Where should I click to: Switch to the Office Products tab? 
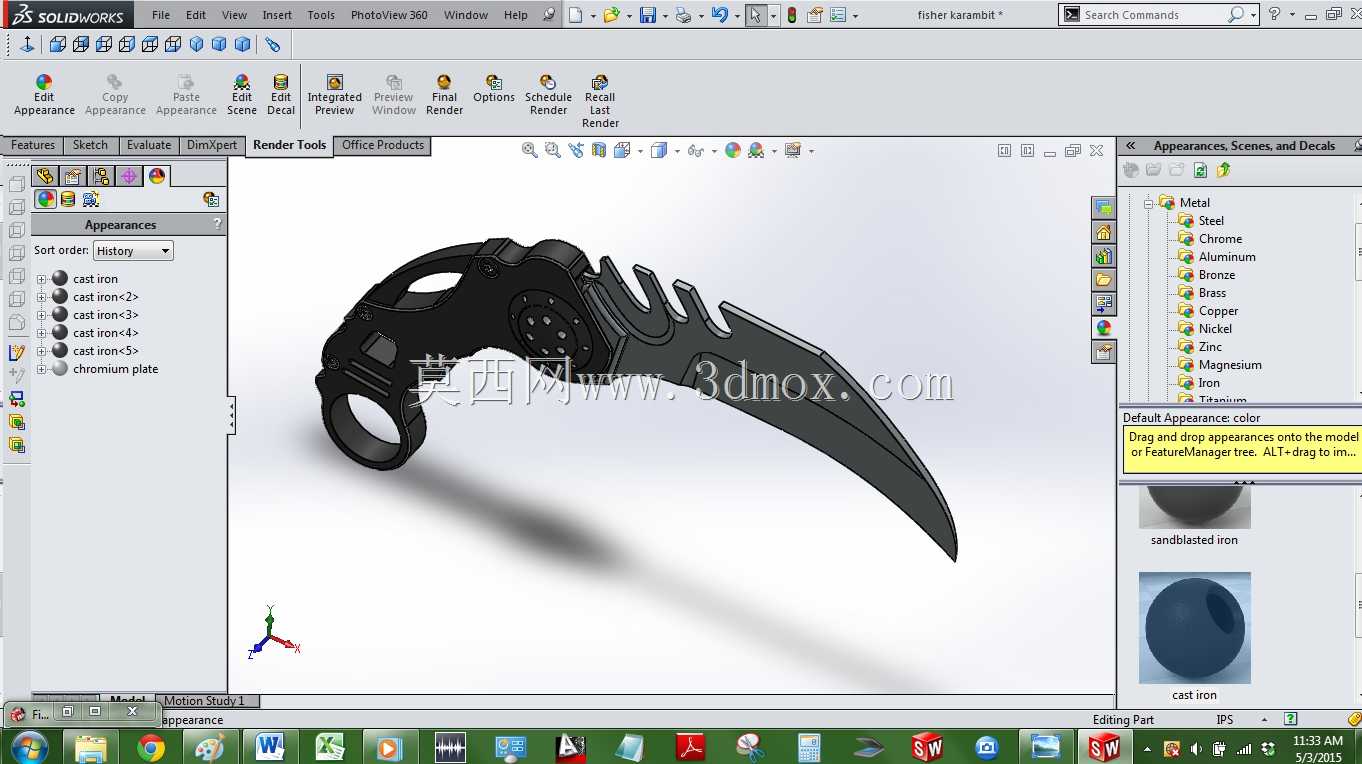pos(383,145)
